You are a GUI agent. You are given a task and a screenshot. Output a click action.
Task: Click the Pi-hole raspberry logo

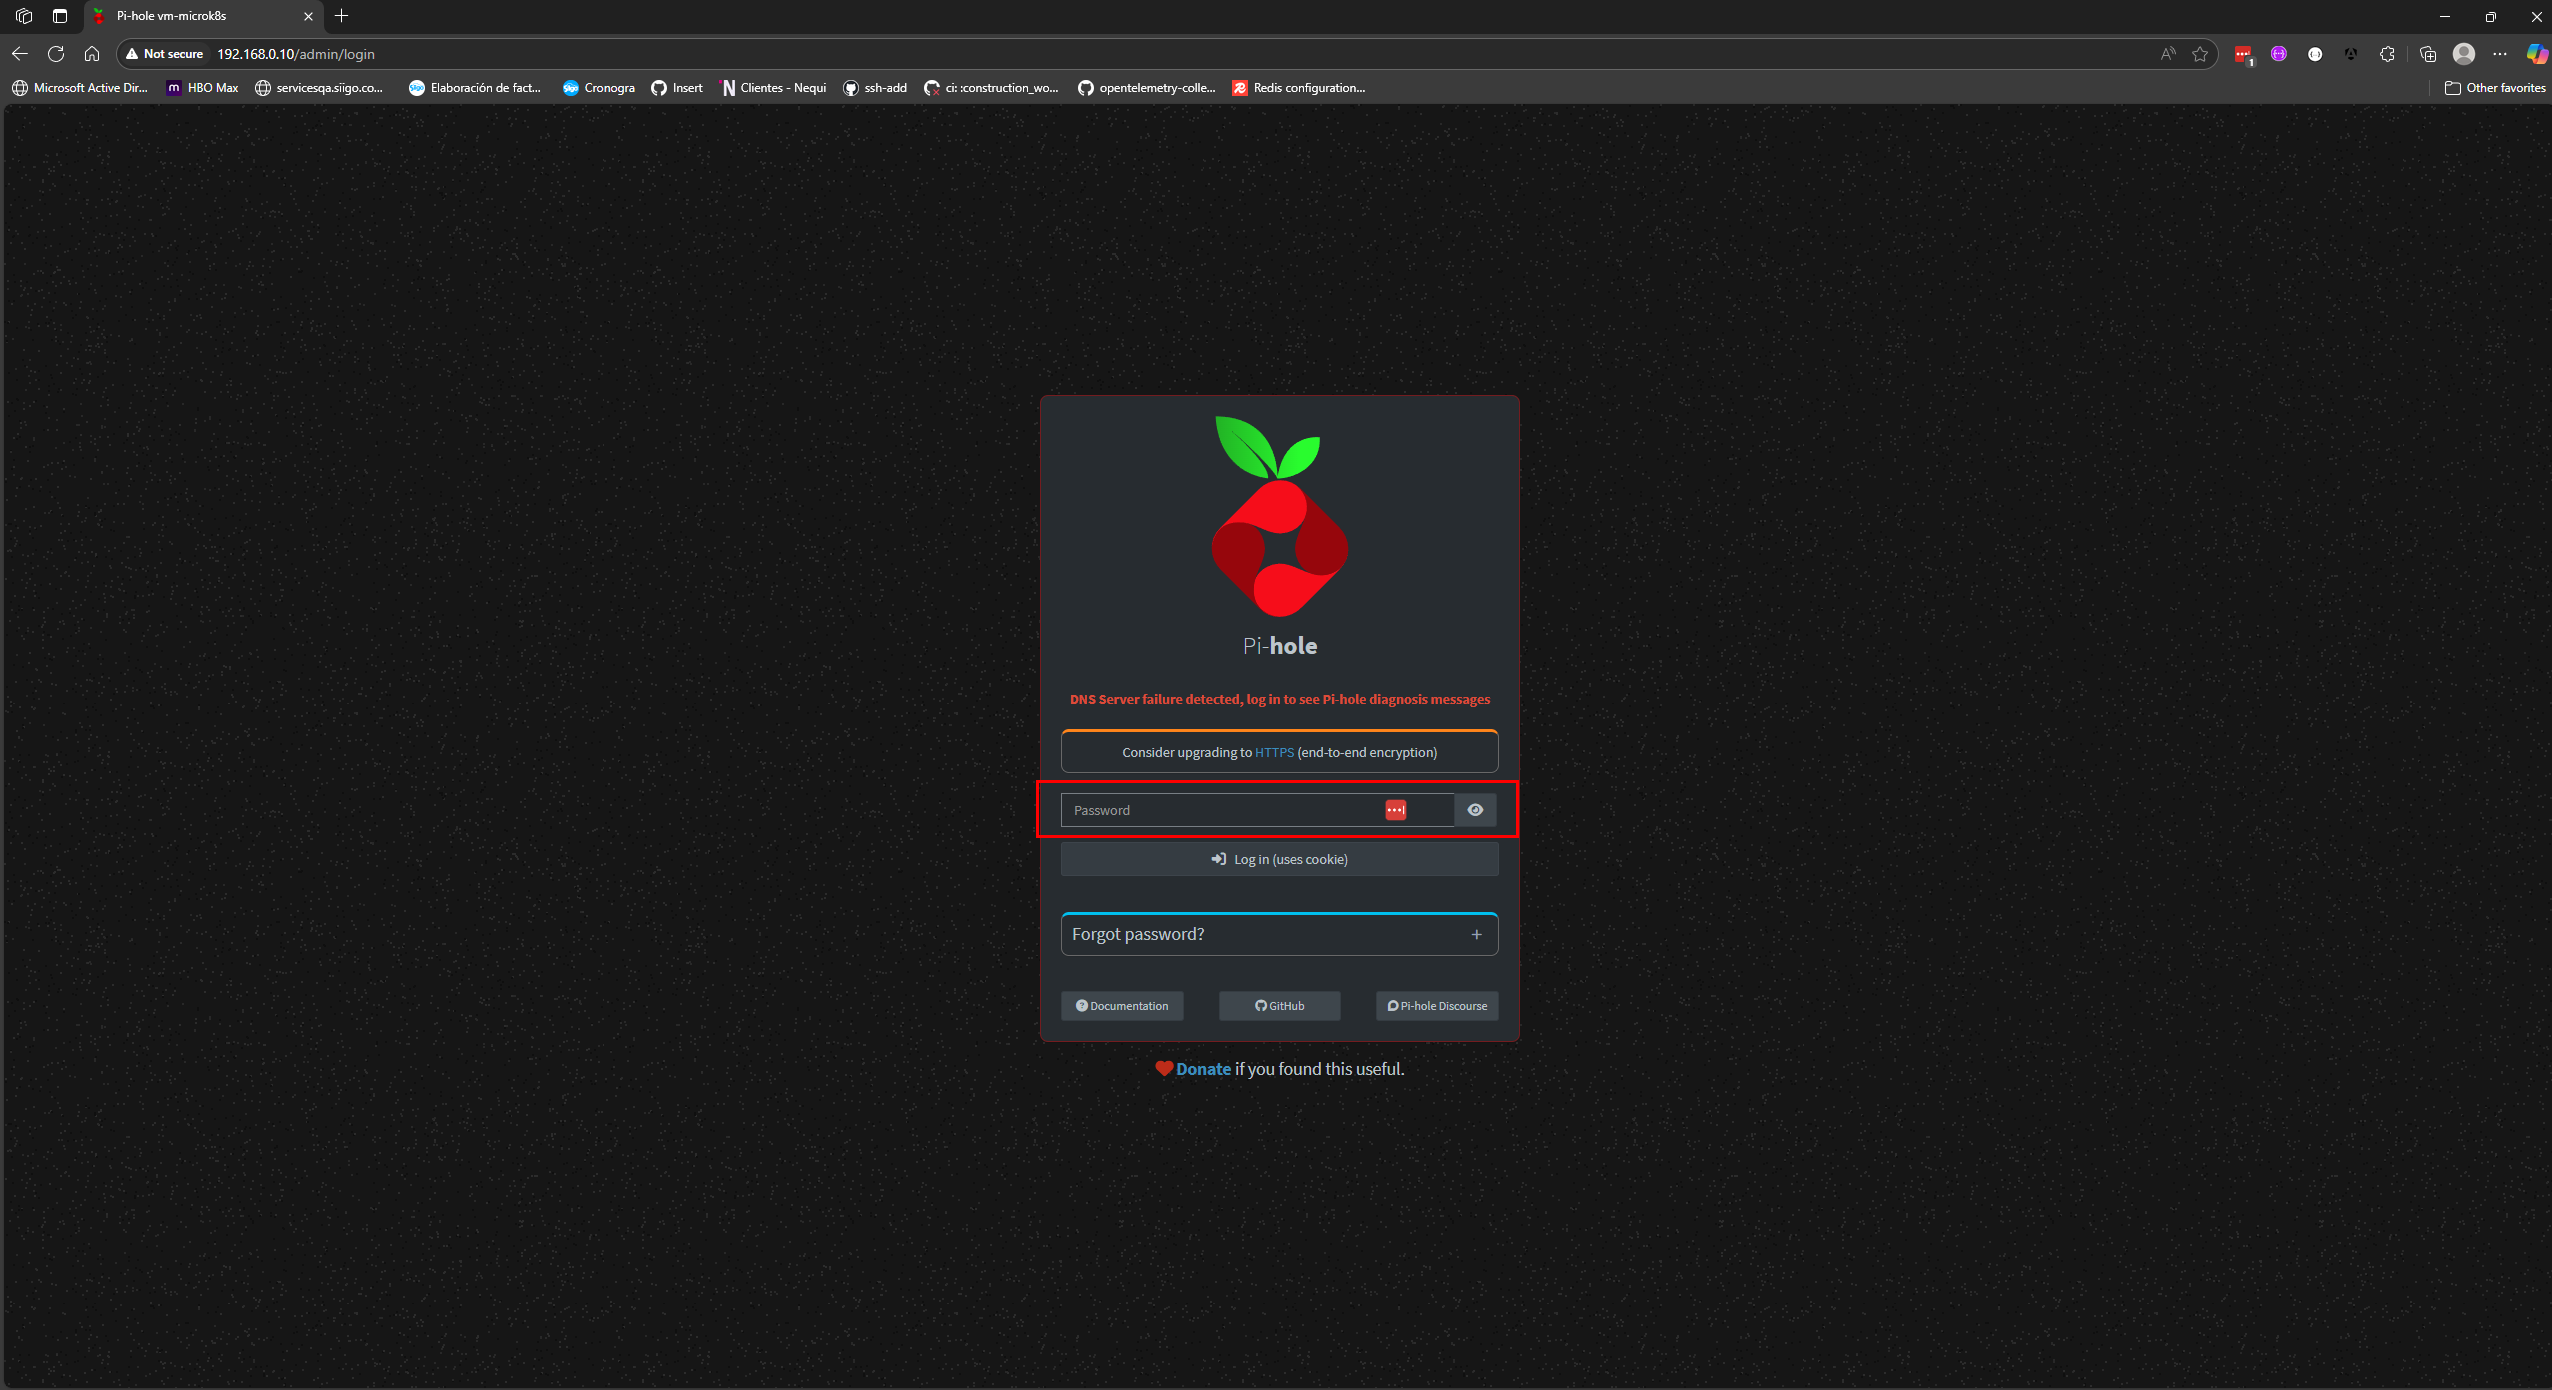(1279, 517)
